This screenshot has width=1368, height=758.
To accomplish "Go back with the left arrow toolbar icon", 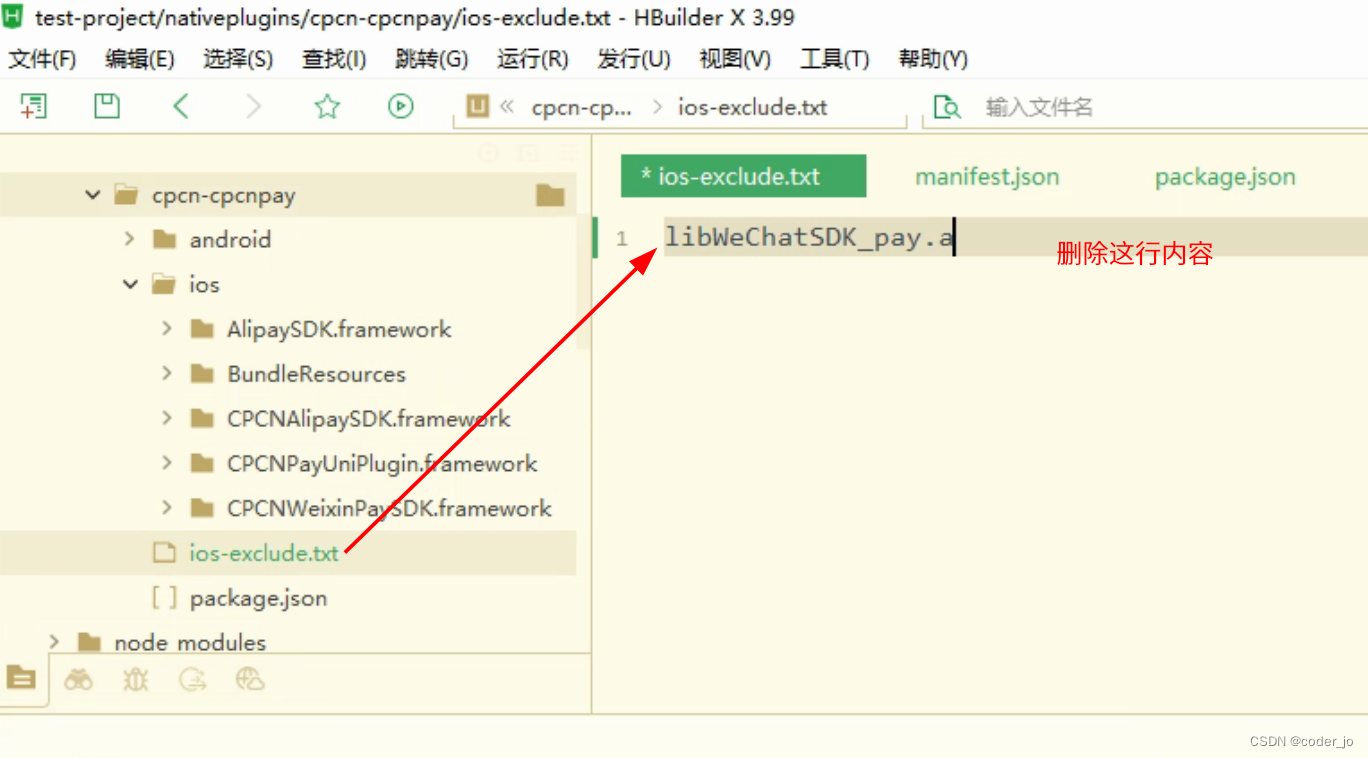I will click(181, 106).
